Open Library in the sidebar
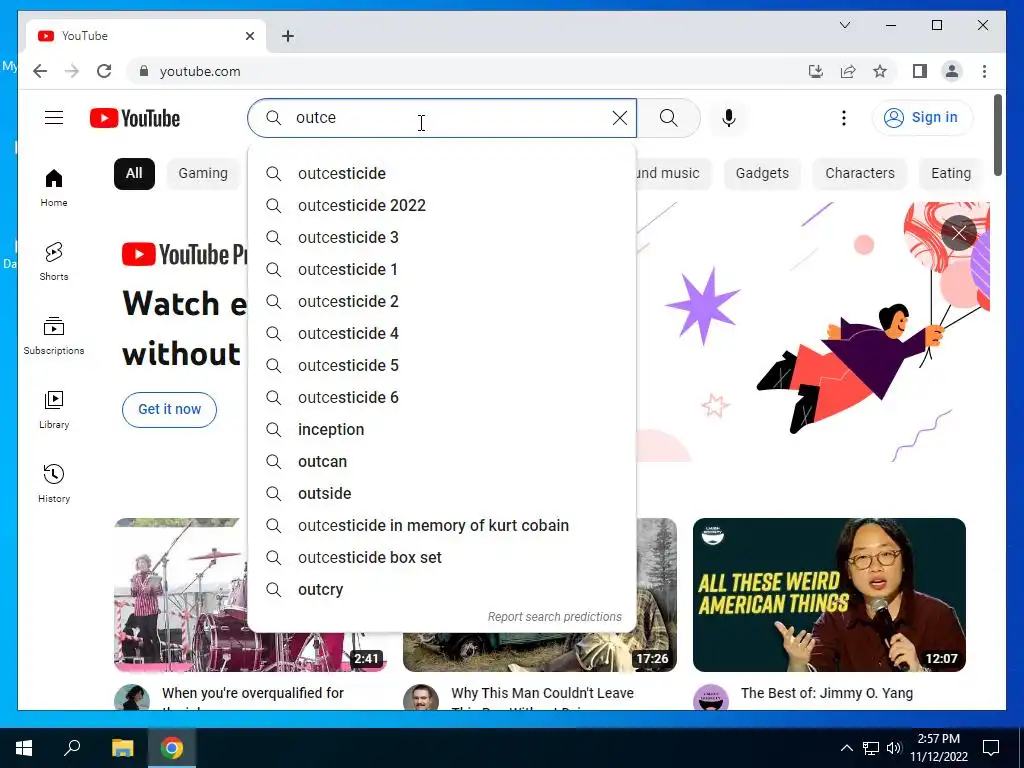 pos(54,409)
